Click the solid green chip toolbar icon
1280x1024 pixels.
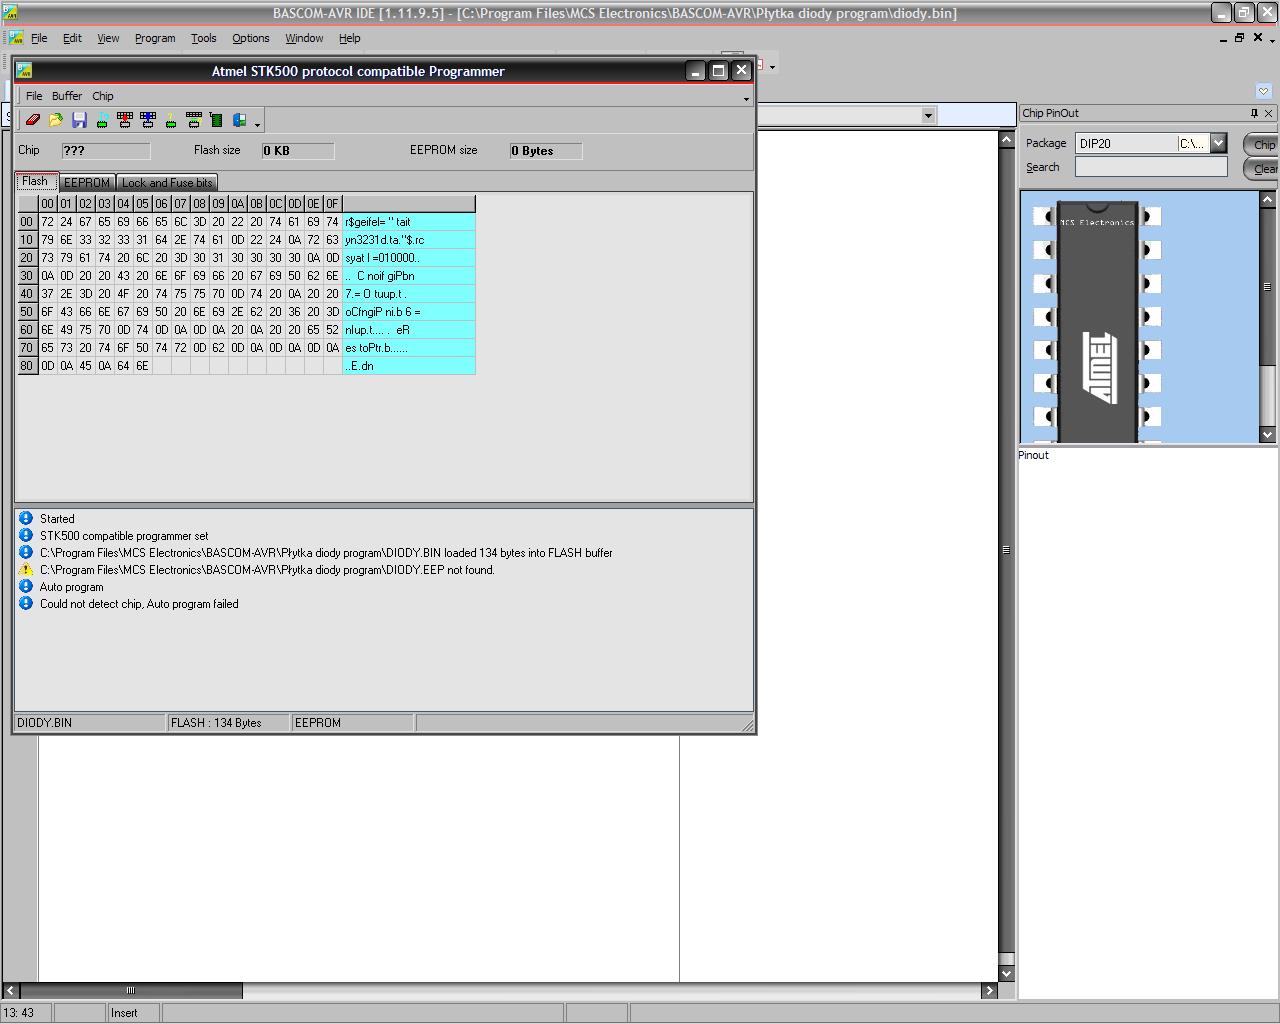(216, 121)
